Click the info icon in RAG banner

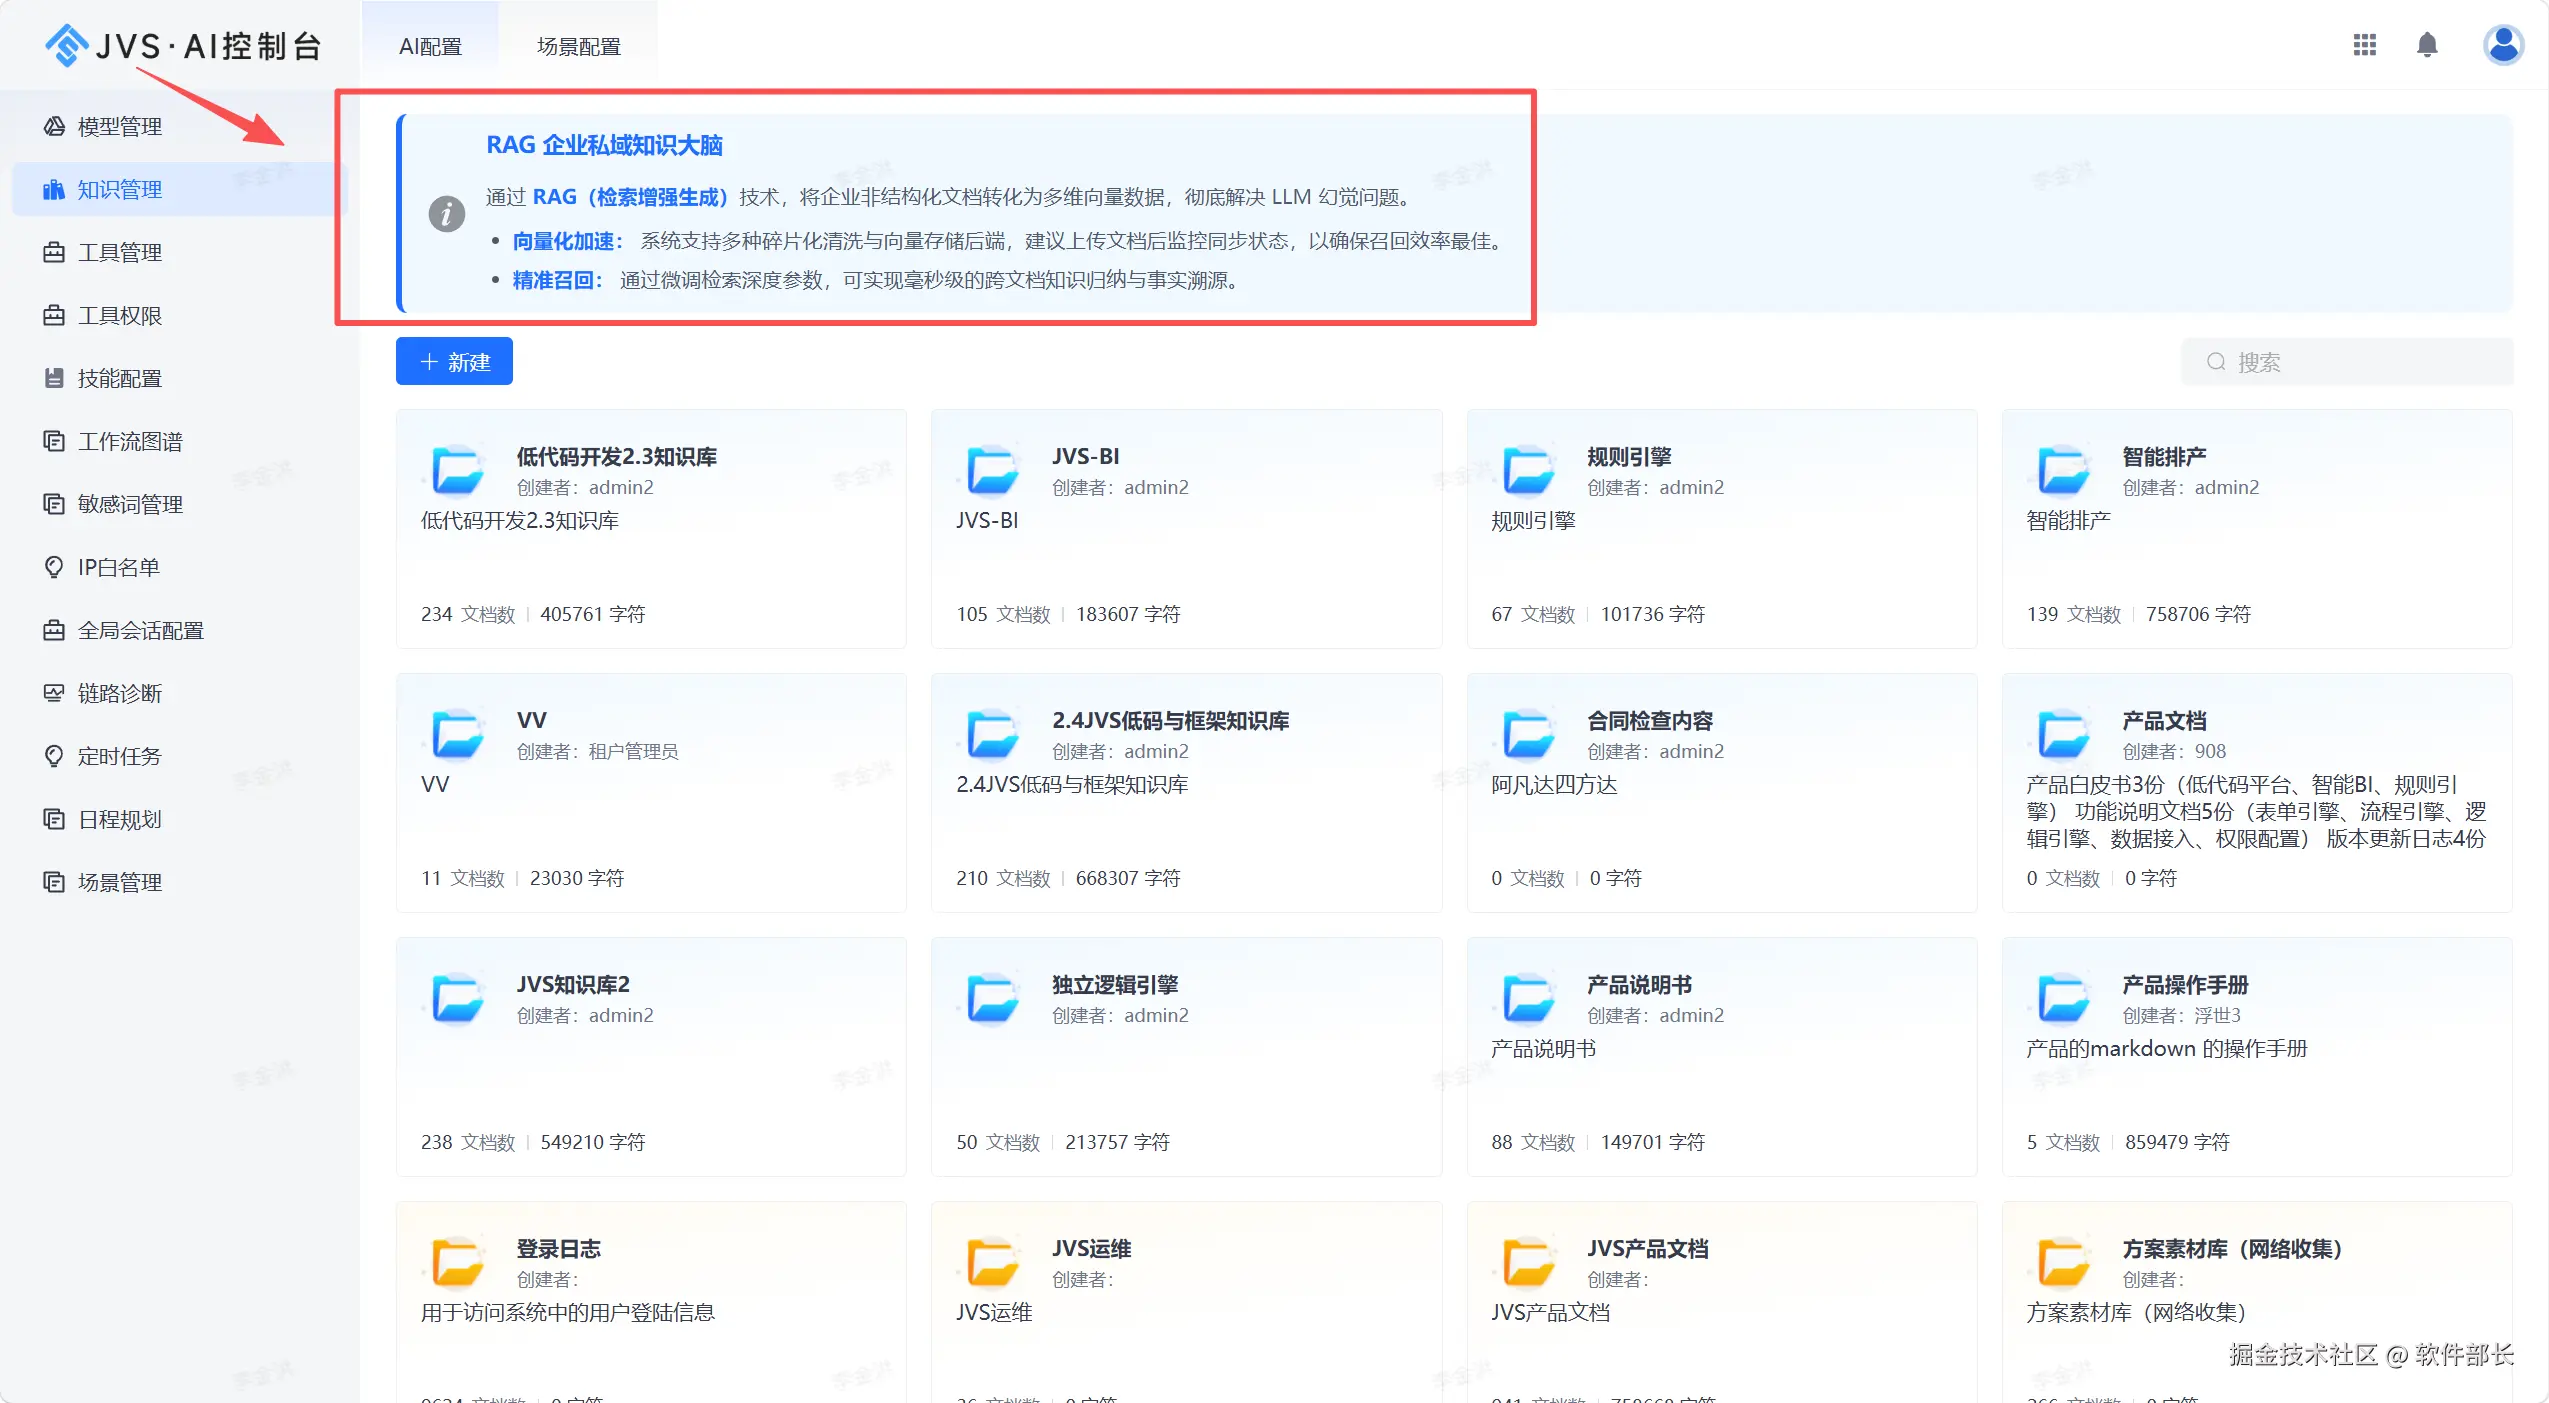click(x=447, y=214)
